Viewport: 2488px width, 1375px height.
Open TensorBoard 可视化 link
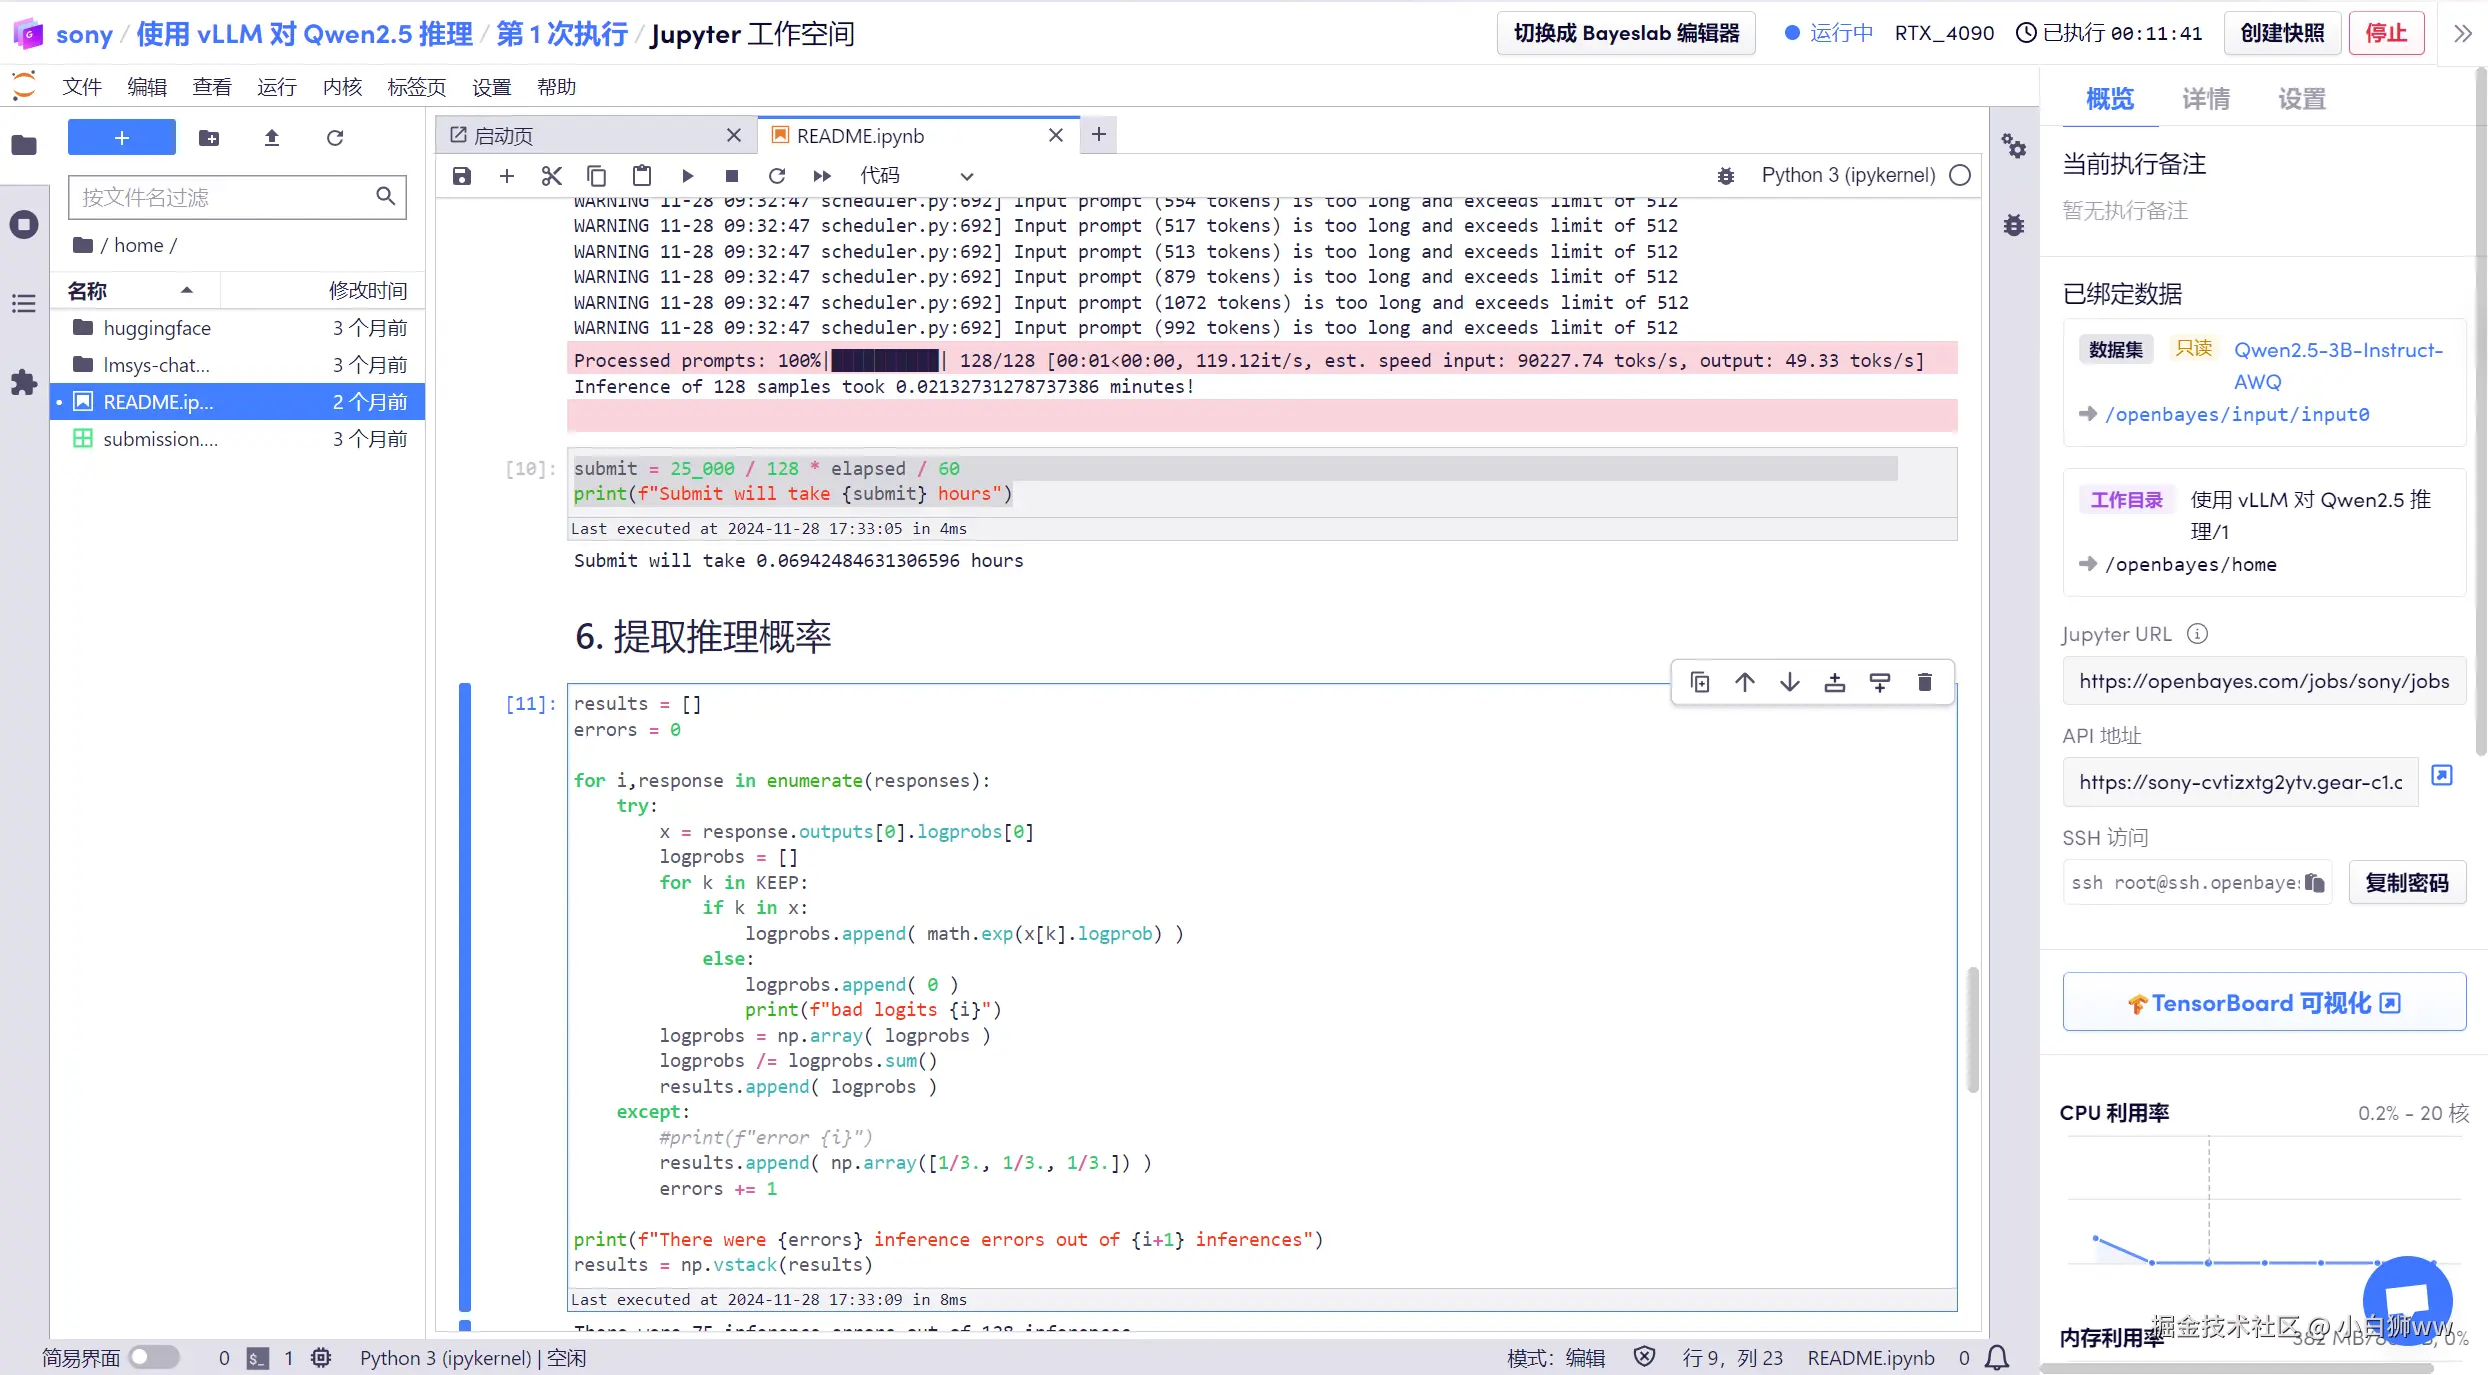(x=2264, y=1002)
